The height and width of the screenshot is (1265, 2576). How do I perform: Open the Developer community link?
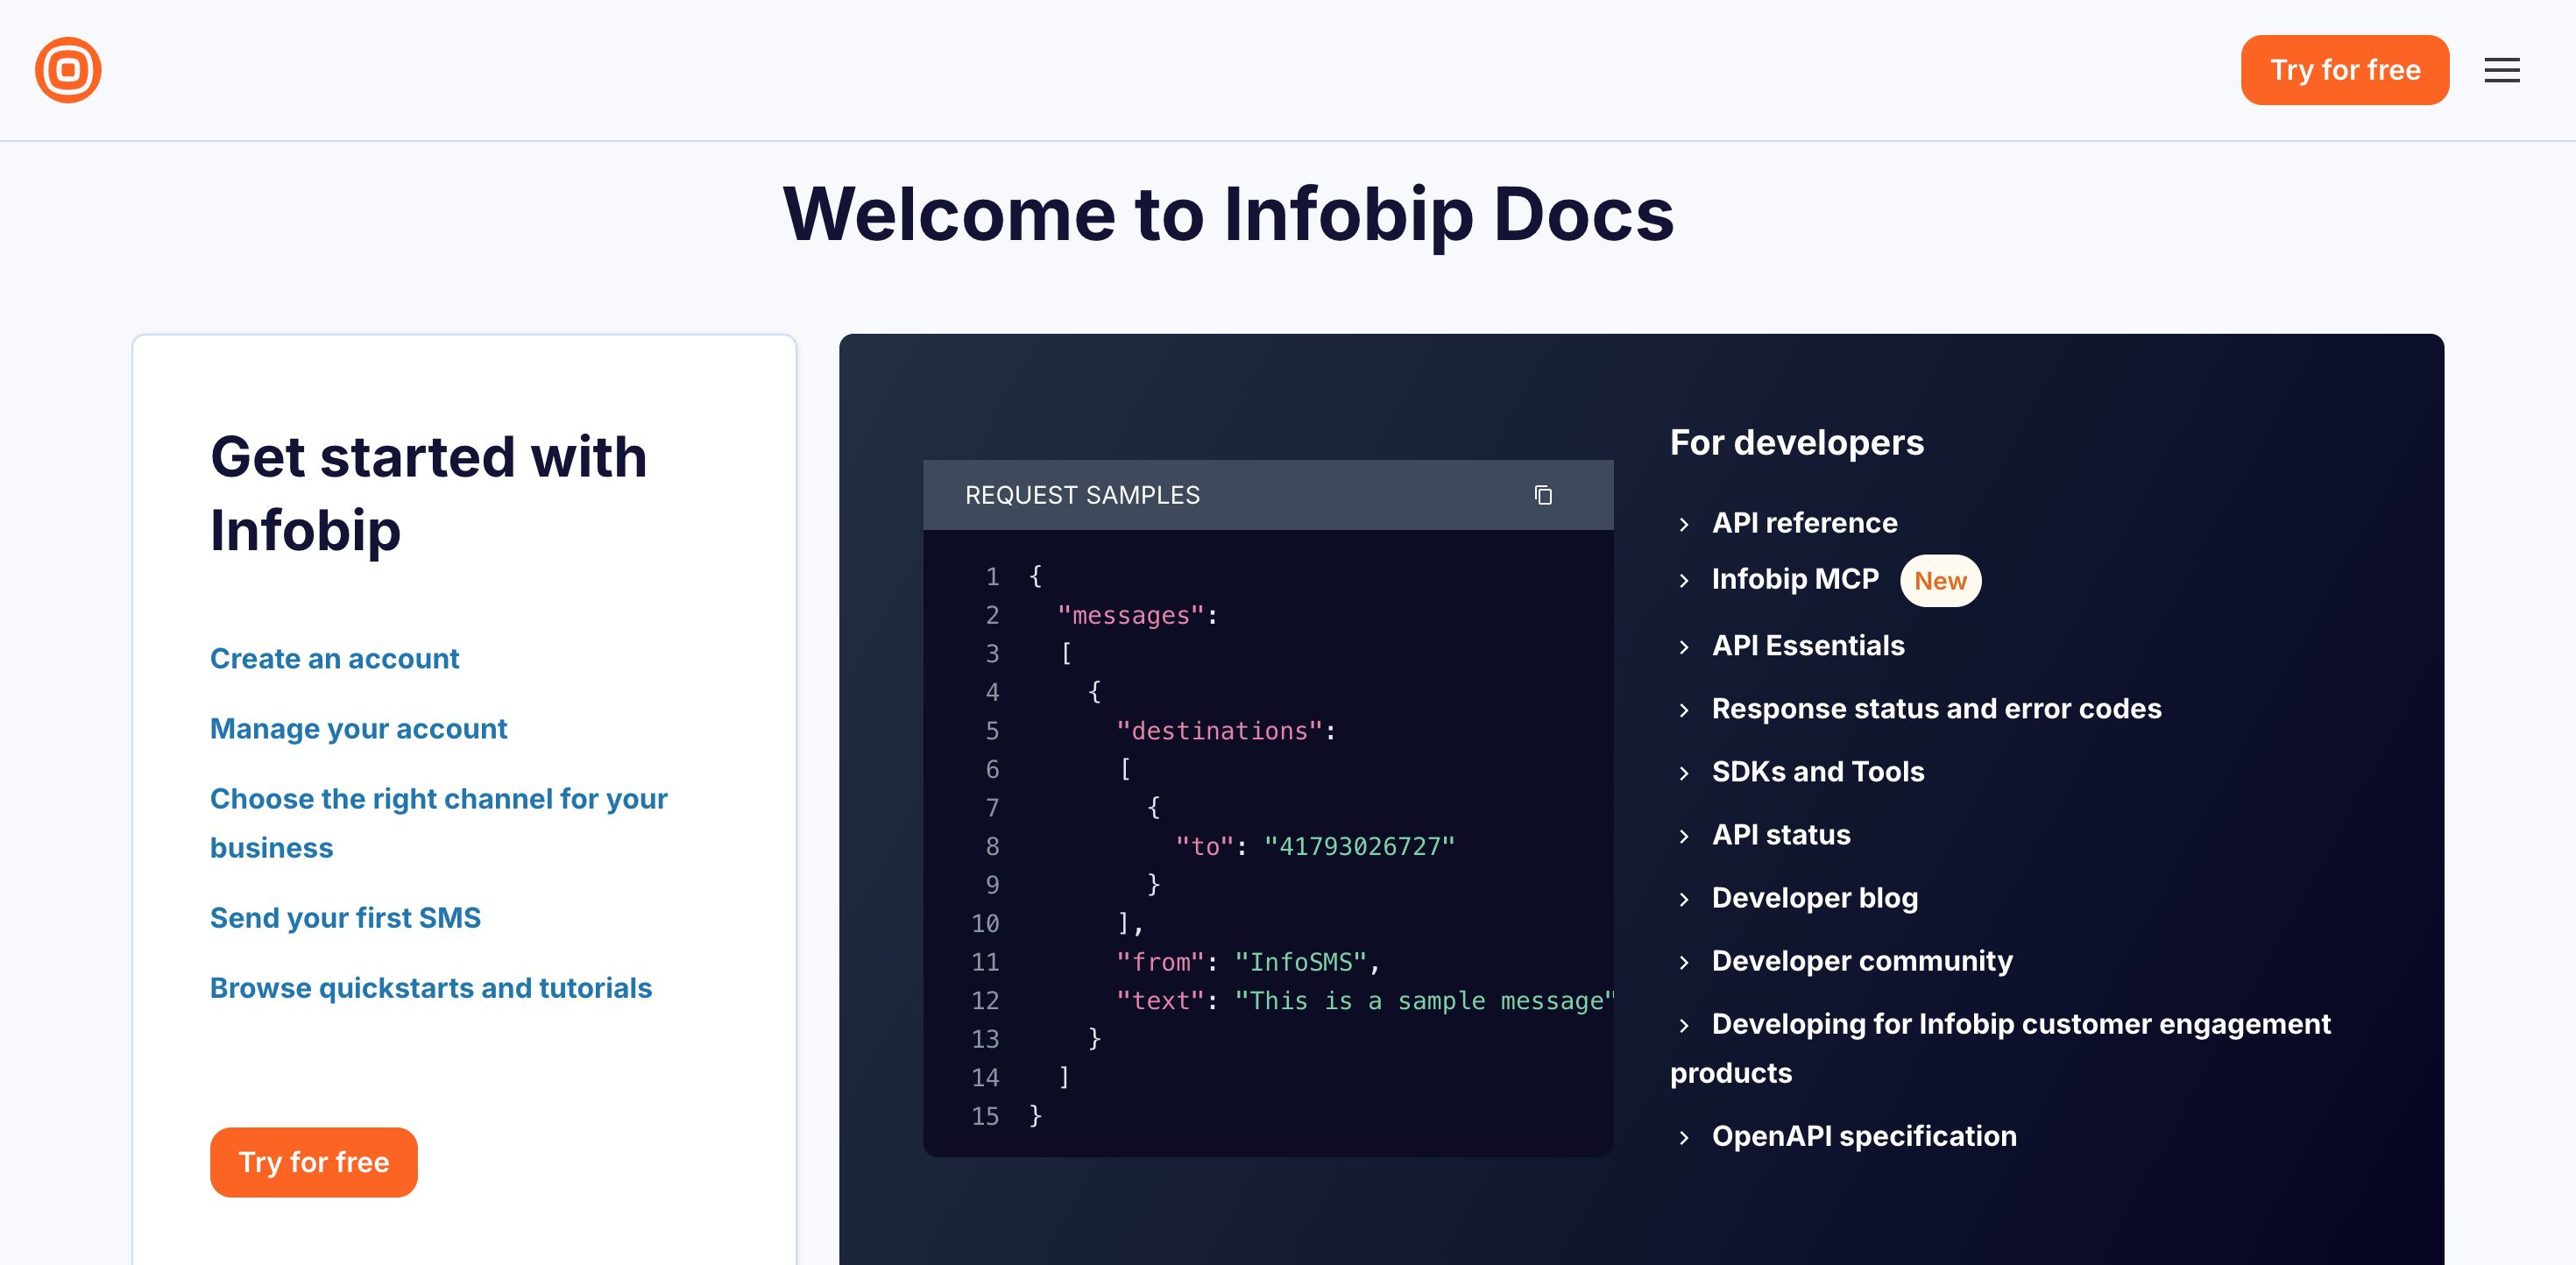click(x=1861, y=961)
